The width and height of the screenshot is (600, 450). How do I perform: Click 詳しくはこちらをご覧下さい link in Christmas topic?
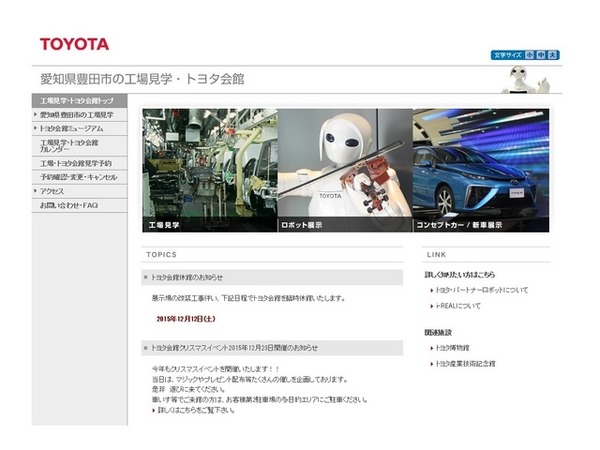[x=196, y=410]
